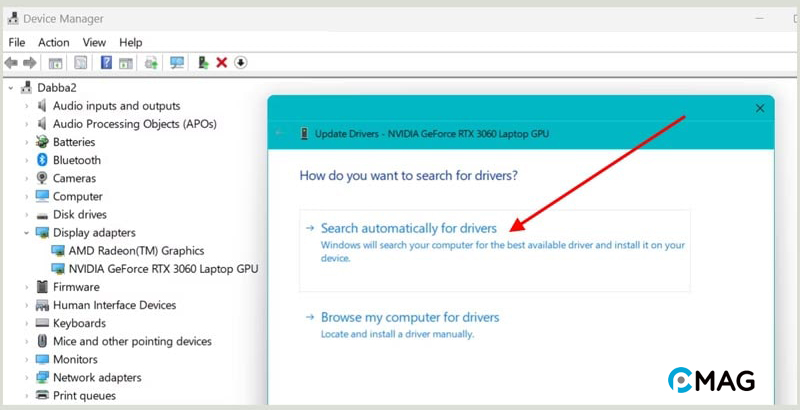Open the Action menu

(54, 42)
